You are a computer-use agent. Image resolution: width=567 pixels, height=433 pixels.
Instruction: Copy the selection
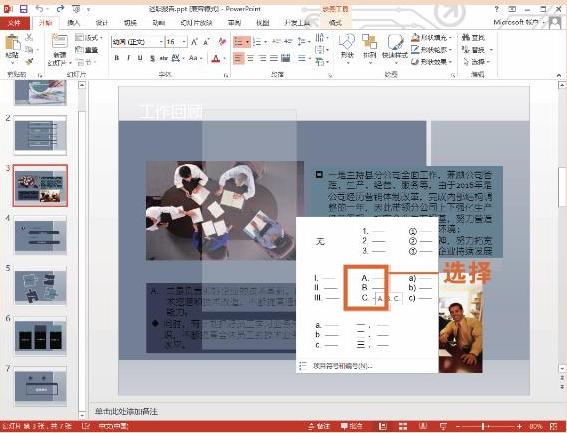30,49
